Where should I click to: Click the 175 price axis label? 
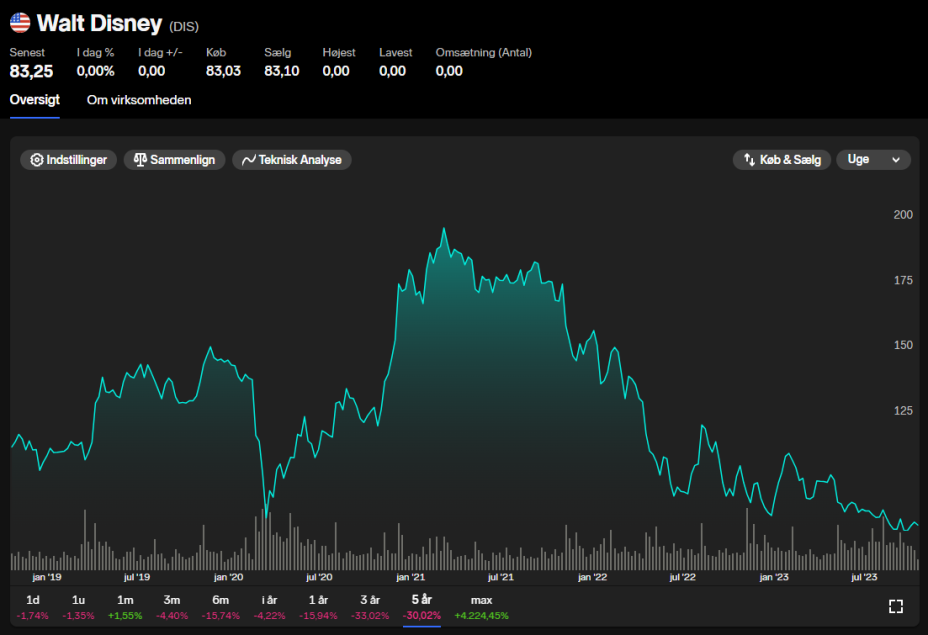[x=903, y=281]
